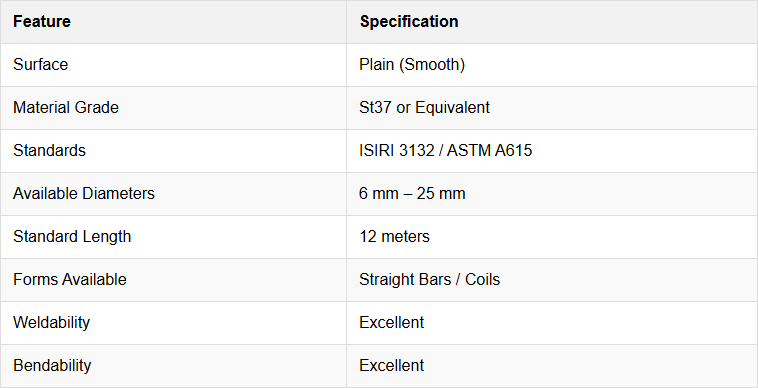Select the Material Grade cell
The image size is (758, 388).
point(66,107)
